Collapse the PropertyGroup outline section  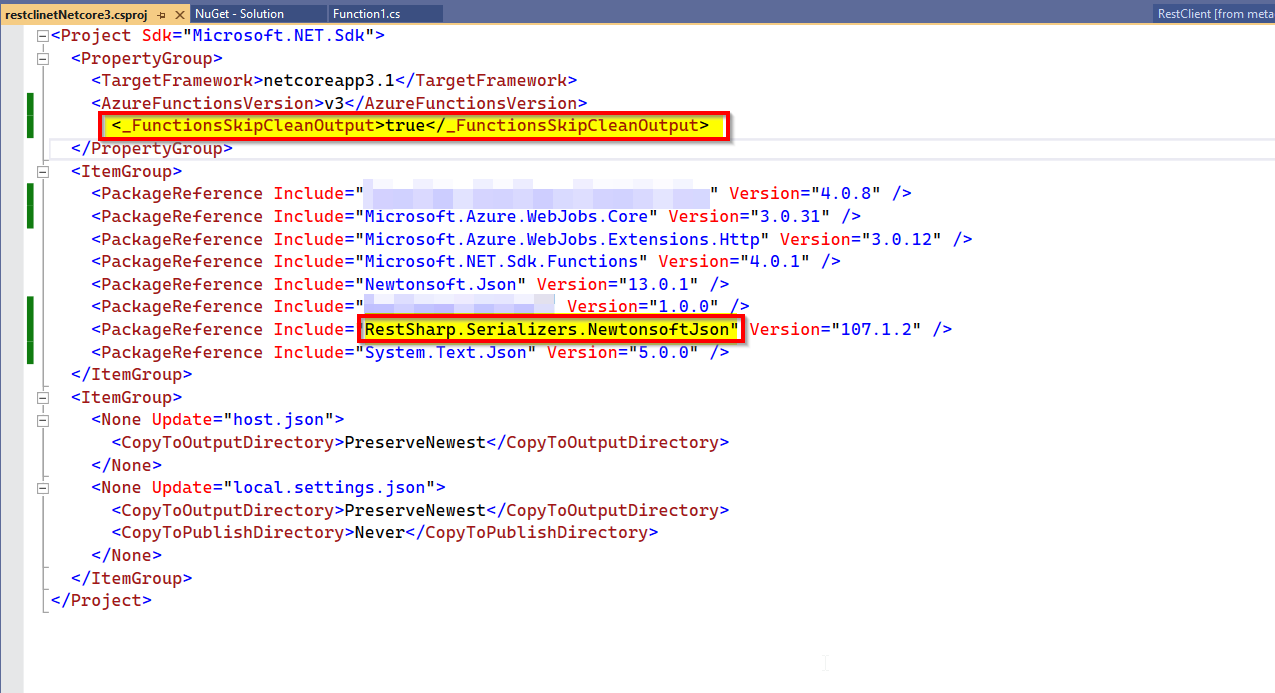(x=41, y=58)
